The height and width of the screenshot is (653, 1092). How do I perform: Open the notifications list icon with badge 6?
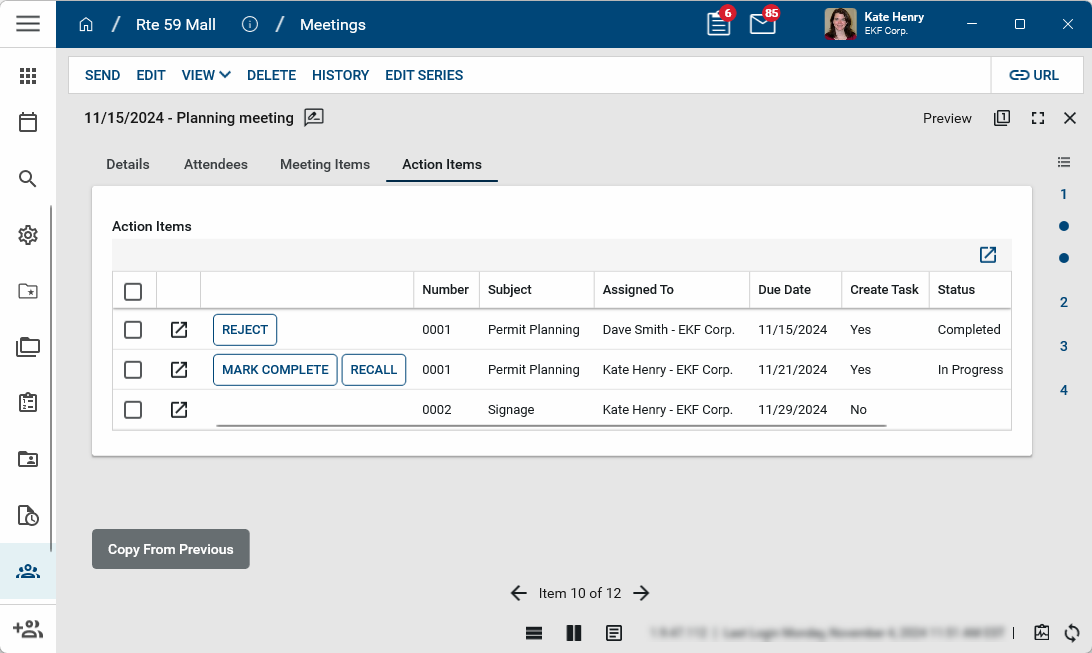pyautogui.click(x=719, y=24)
